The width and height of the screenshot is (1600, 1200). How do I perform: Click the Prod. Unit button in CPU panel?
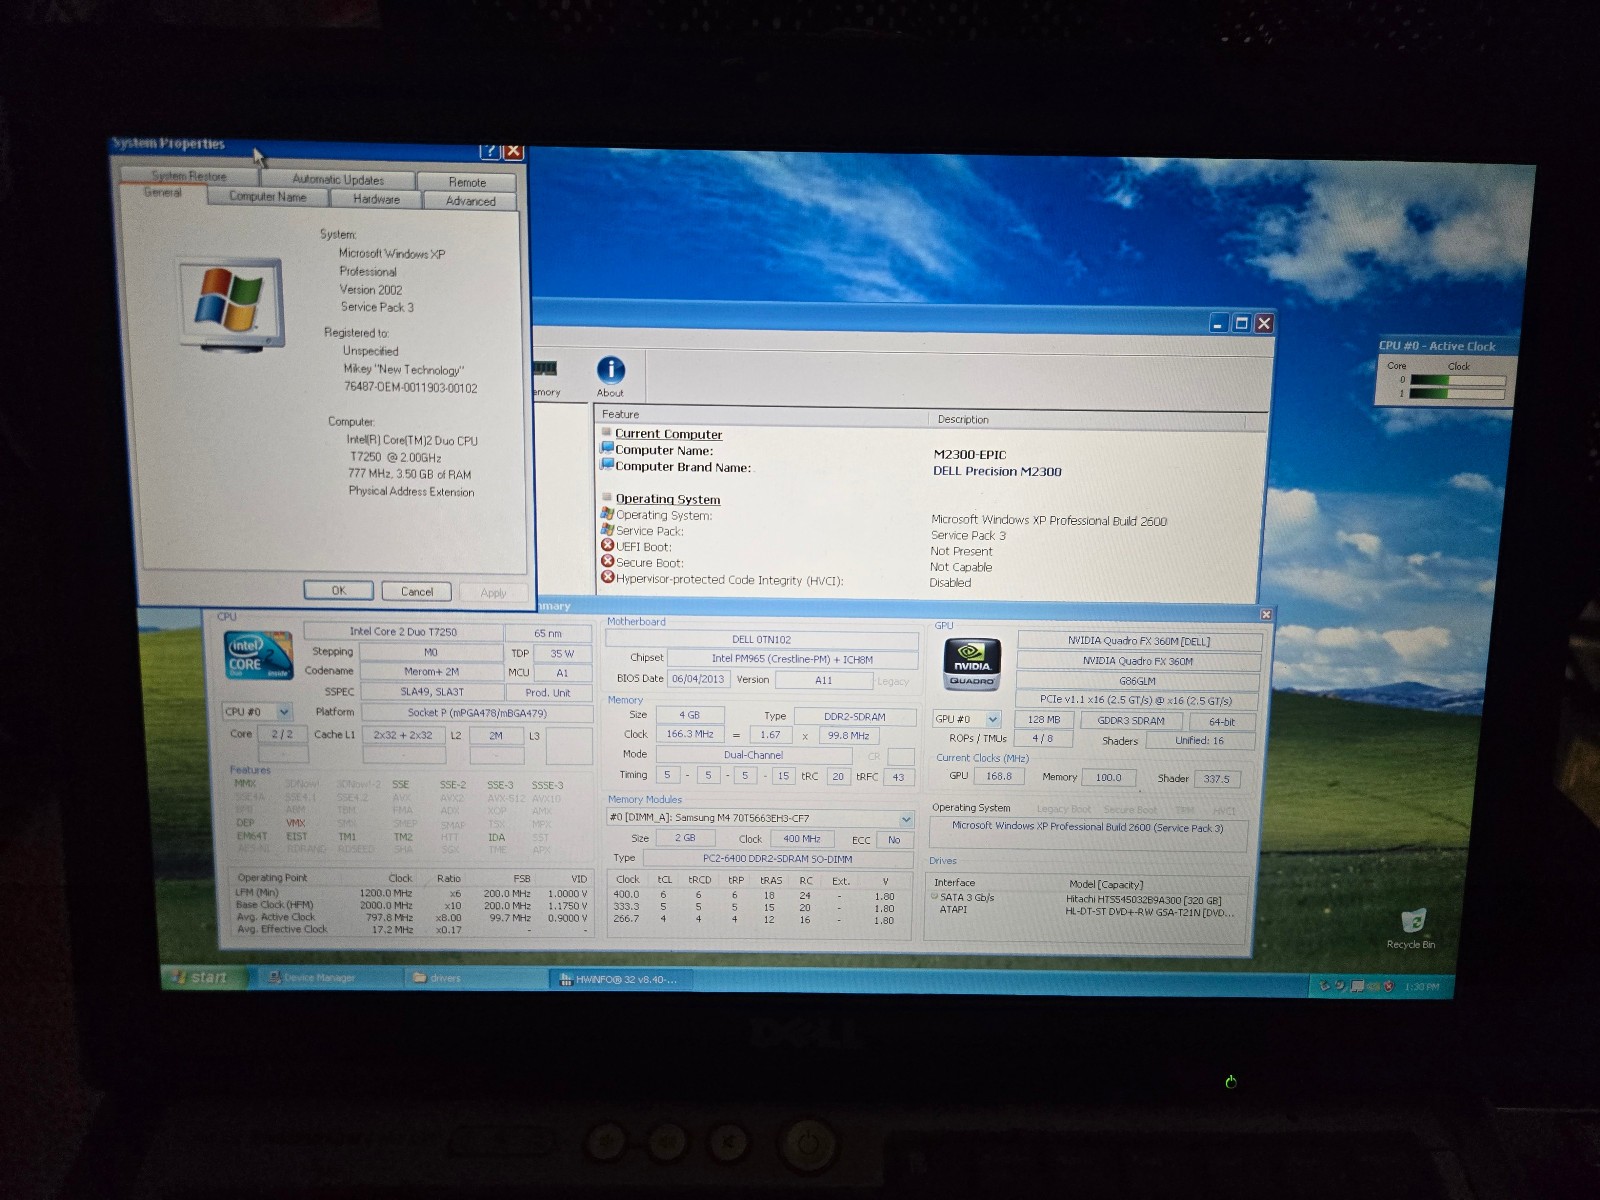click(548, 692)
